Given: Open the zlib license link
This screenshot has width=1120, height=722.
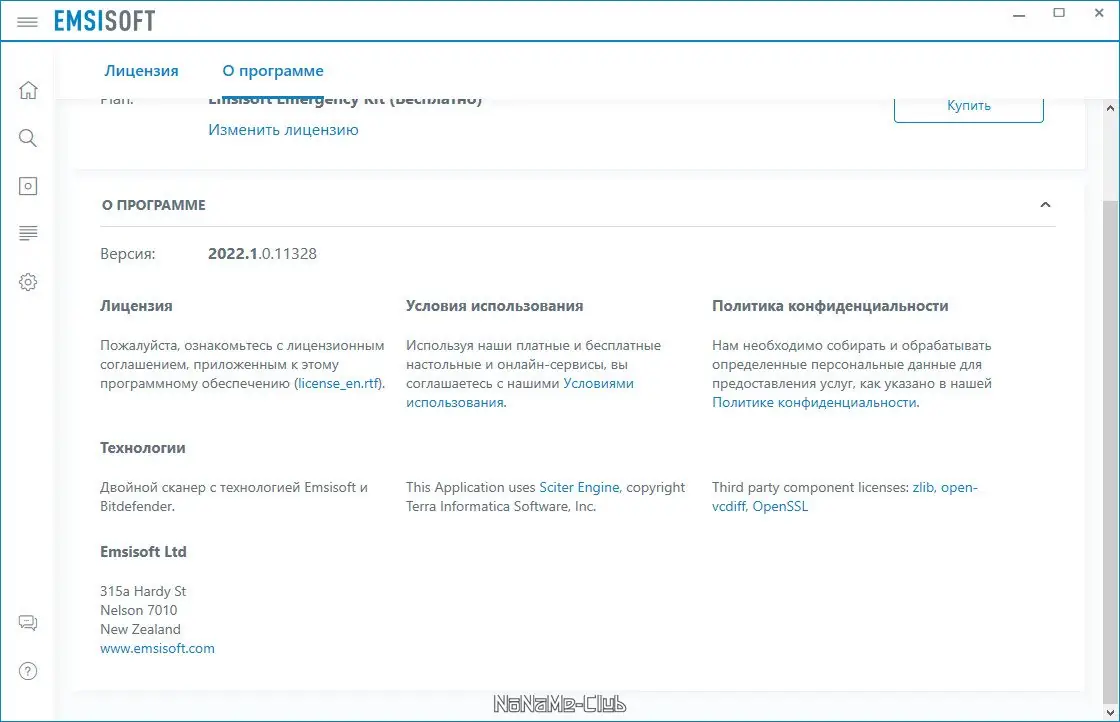Looking at the screenshot, I should 923,487.
